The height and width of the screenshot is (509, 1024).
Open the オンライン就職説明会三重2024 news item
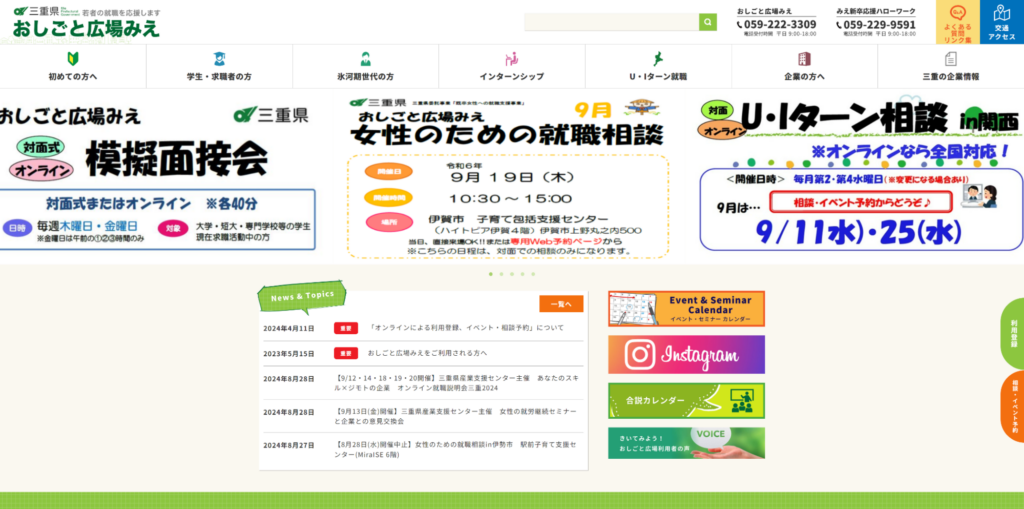(x=456, y=383)
